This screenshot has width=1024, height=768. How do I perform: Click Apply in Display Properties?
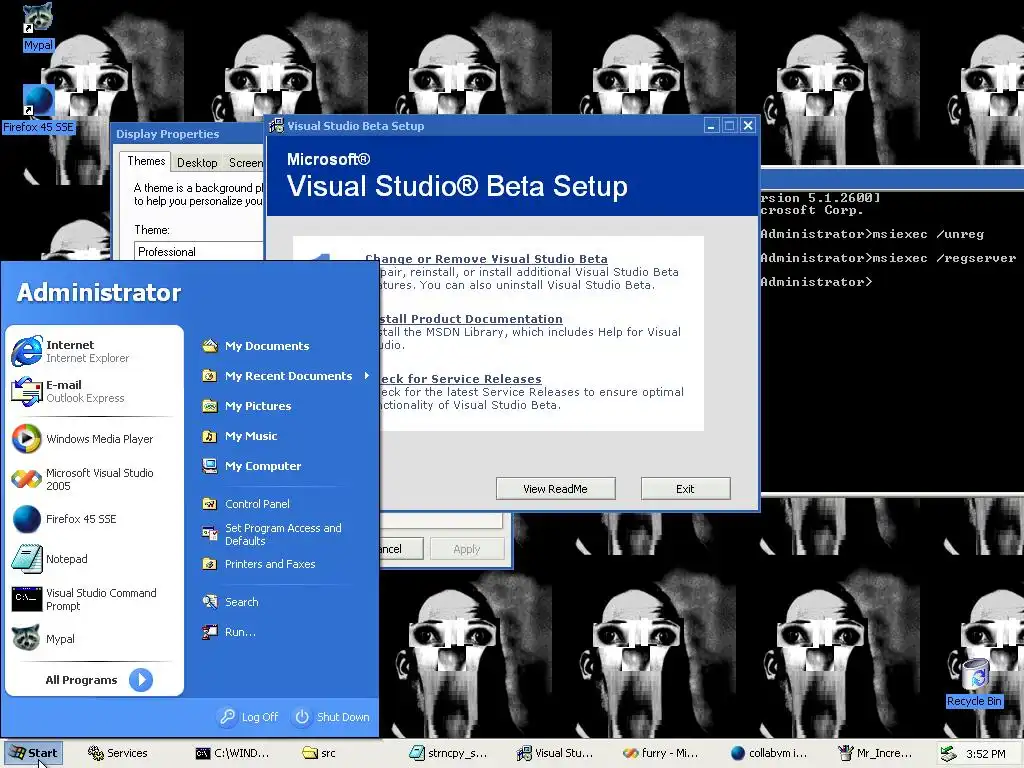click(x=467, y=549)
